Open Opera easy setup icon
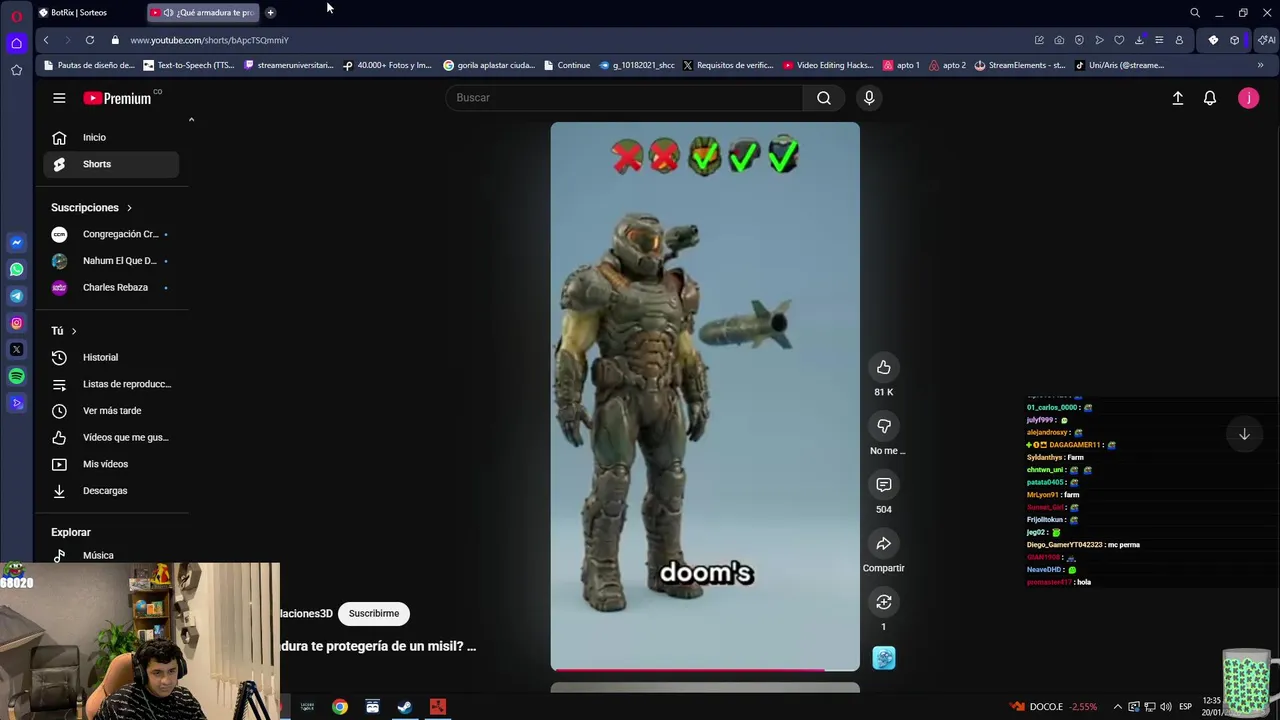Screen dimensions: 1280x720 click(x=1159, y=40)
